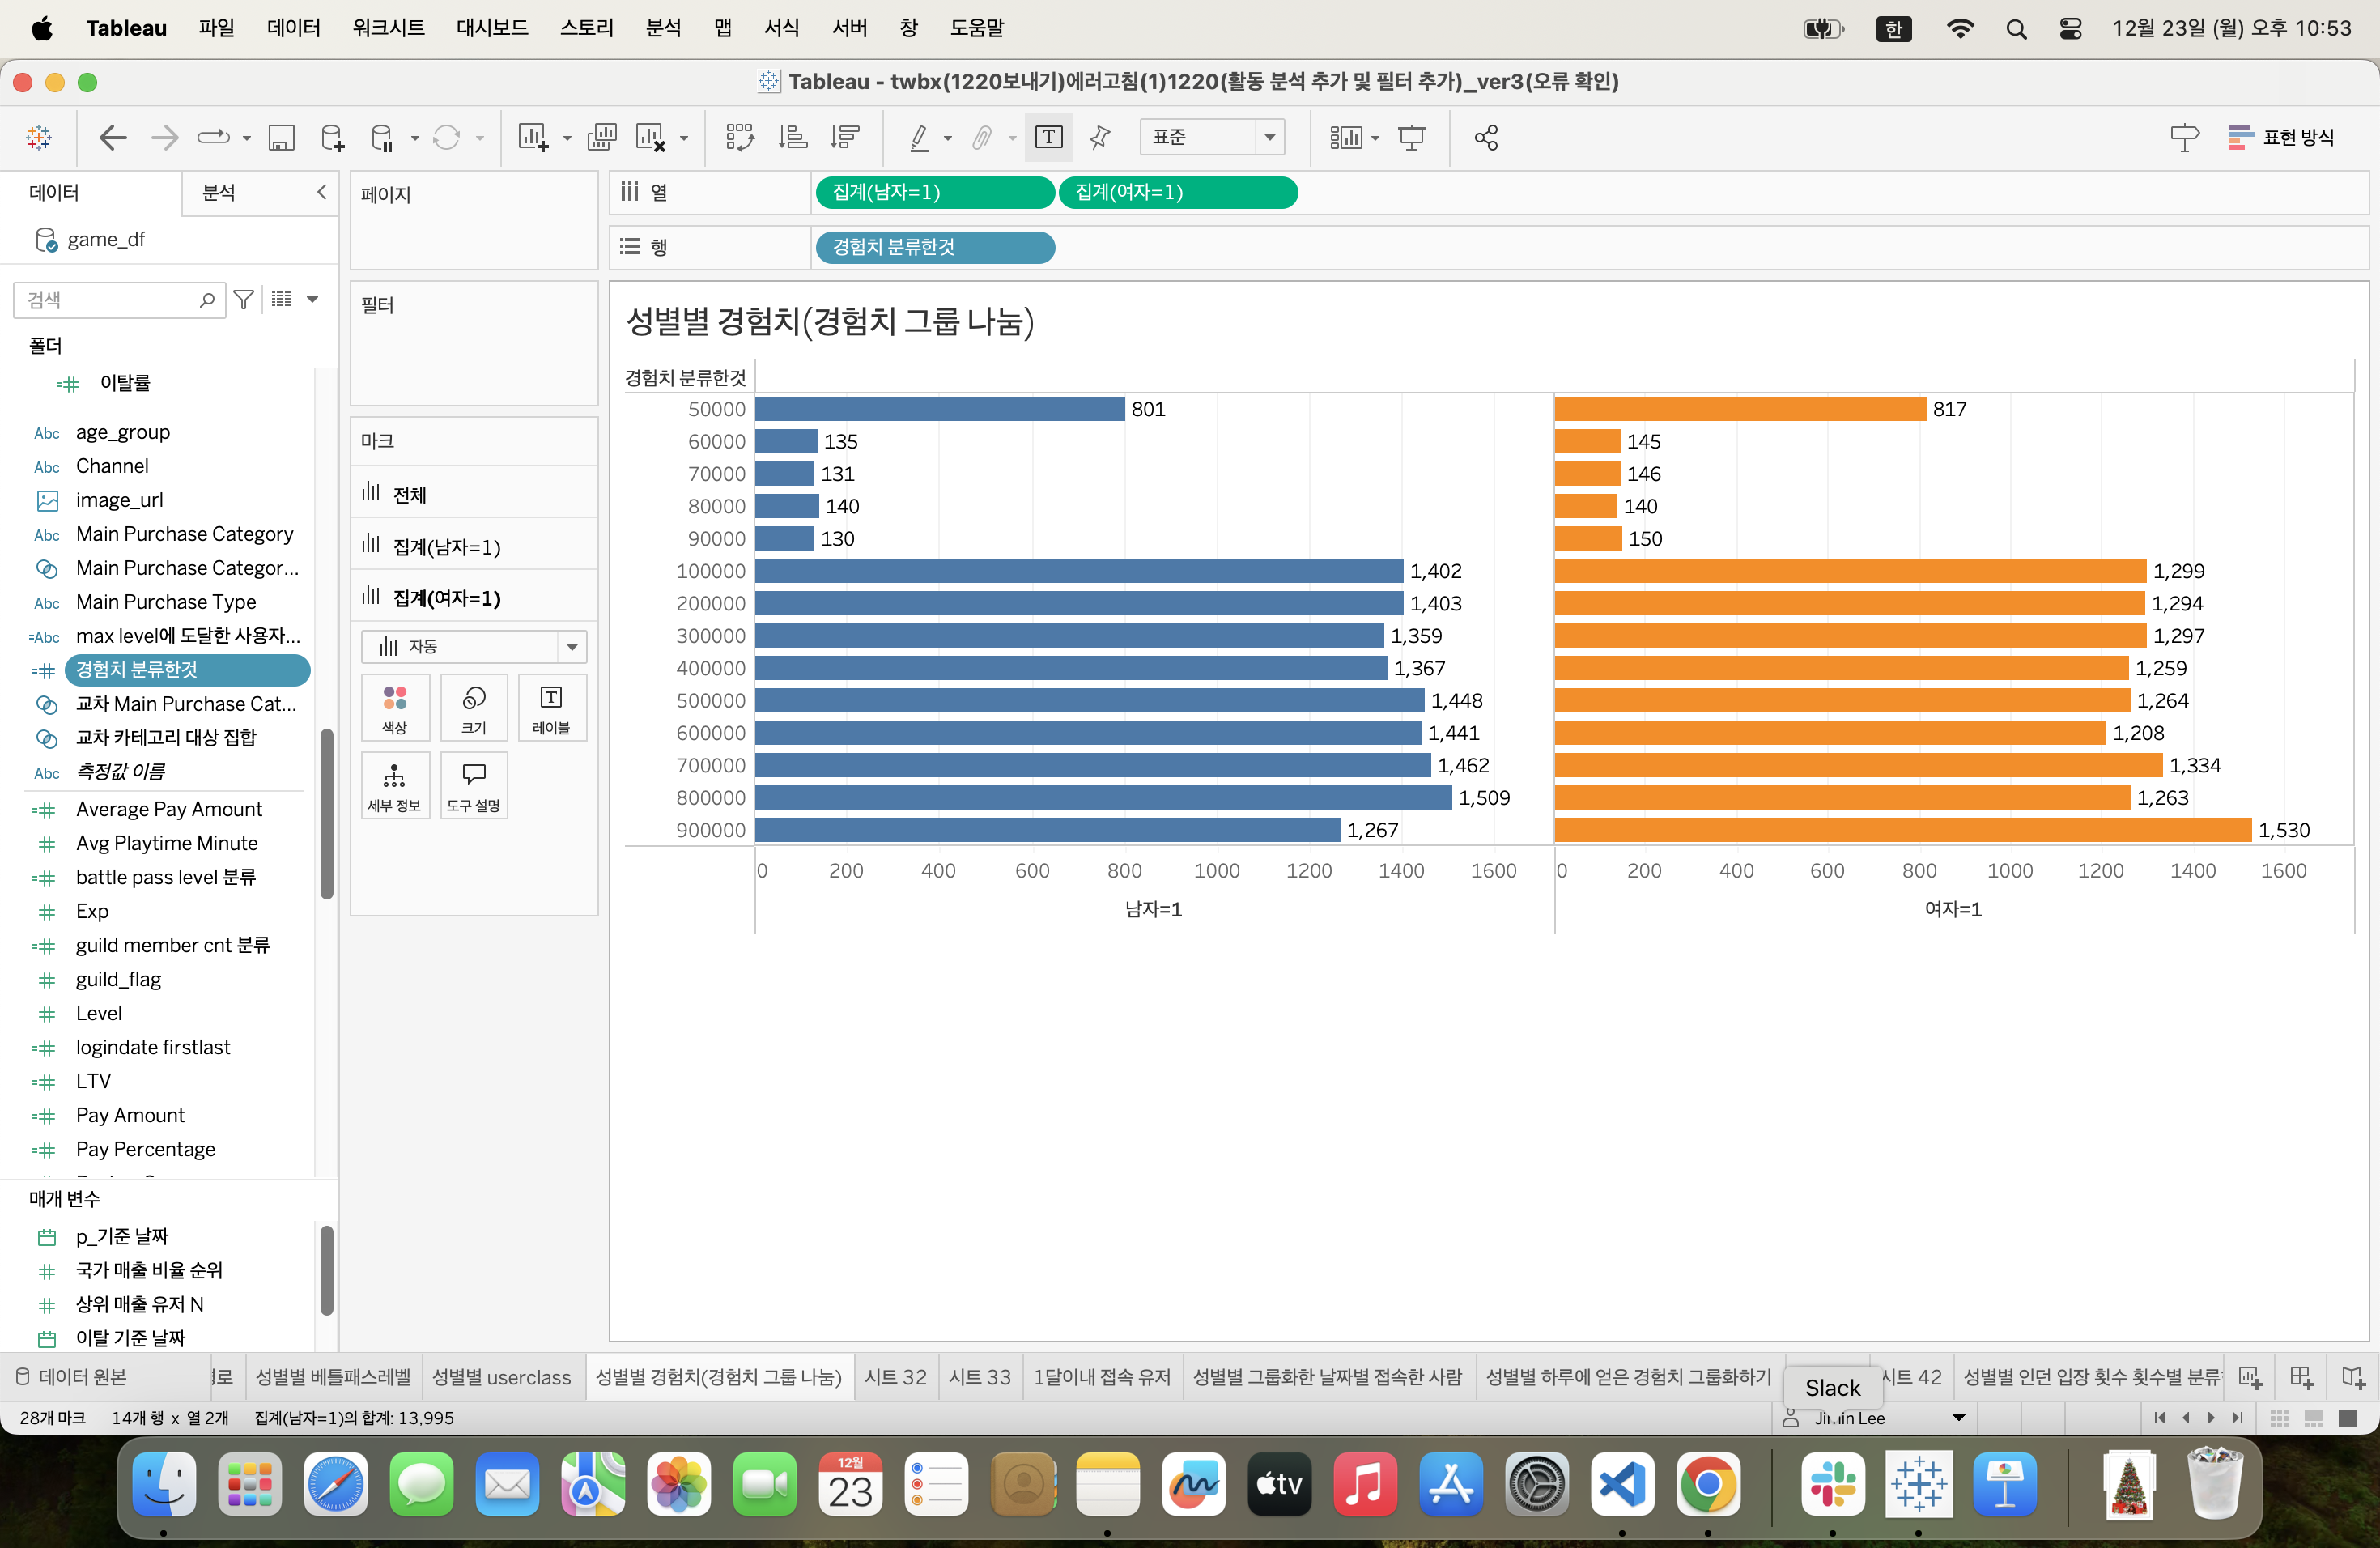Open the 성별별 userclass sheet tab
2380x1548 pixels.
501,1377
